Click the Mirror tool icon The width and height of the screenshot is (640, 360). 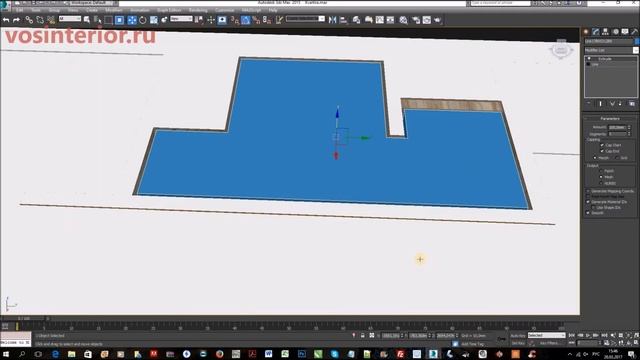[333, 20]
